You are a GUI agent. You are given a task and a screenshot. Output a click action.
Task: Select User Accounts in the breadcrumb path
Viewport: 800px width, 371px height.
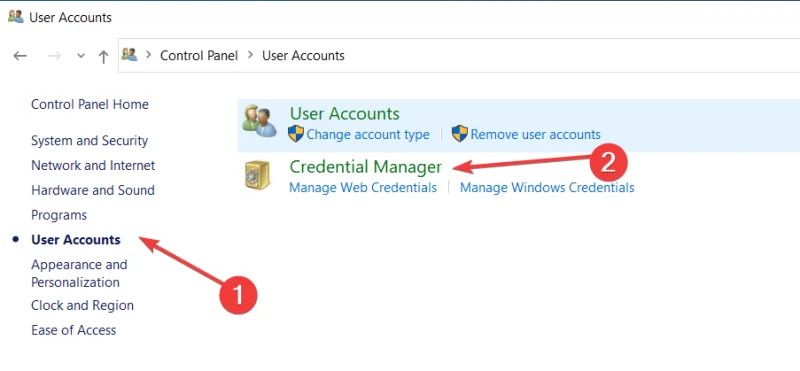(303, 55)
